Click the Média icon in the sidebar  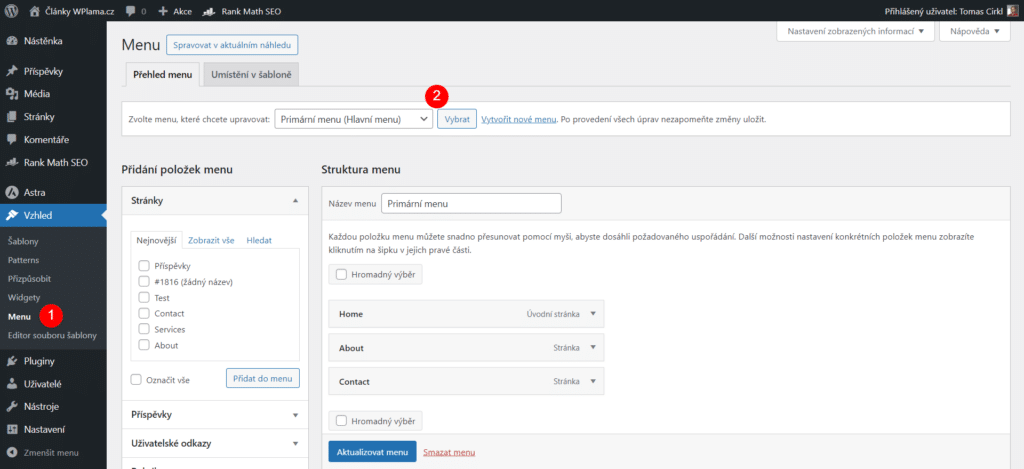point(11,94)
